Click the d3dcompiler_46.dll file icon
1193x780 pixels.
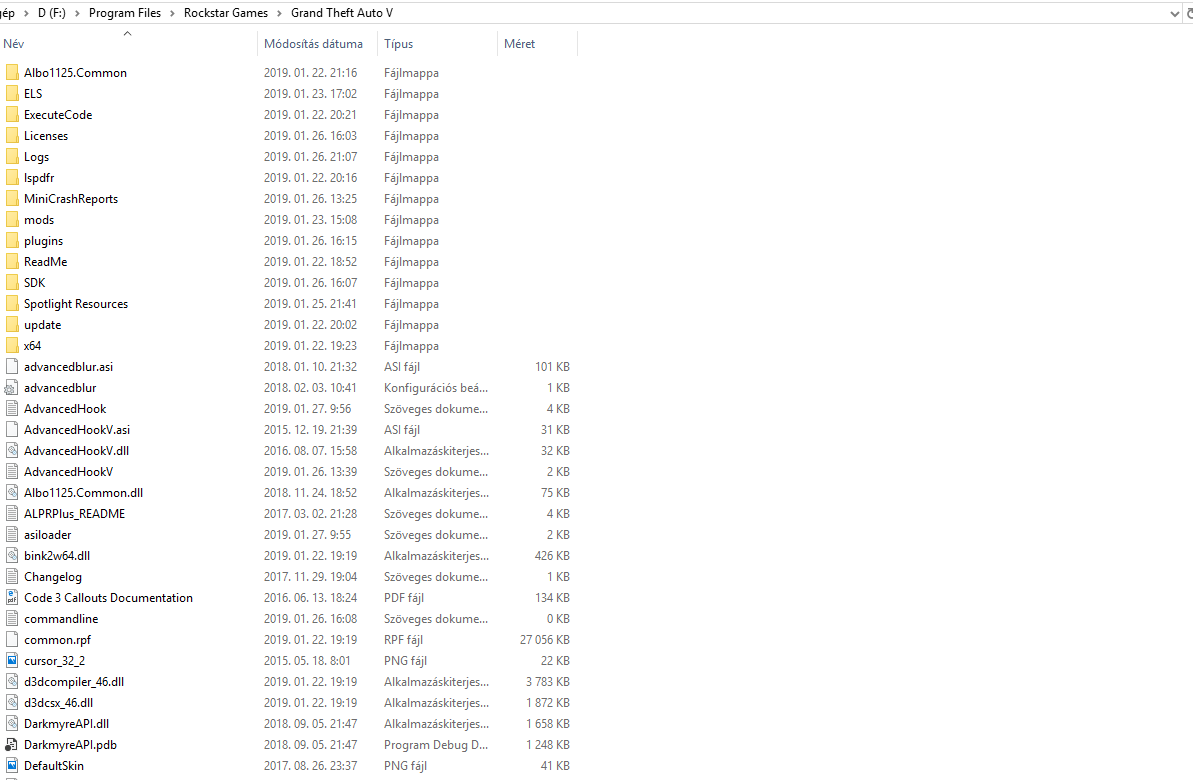click(11, 682)
